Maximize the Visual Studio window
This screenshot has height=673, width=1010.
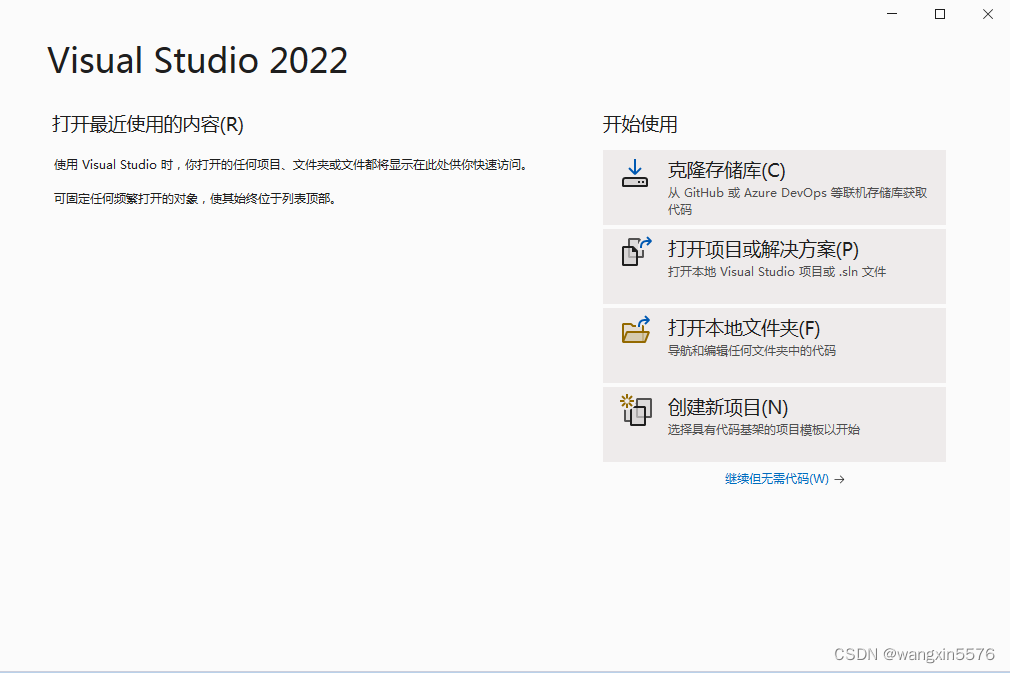pos(940,14)
